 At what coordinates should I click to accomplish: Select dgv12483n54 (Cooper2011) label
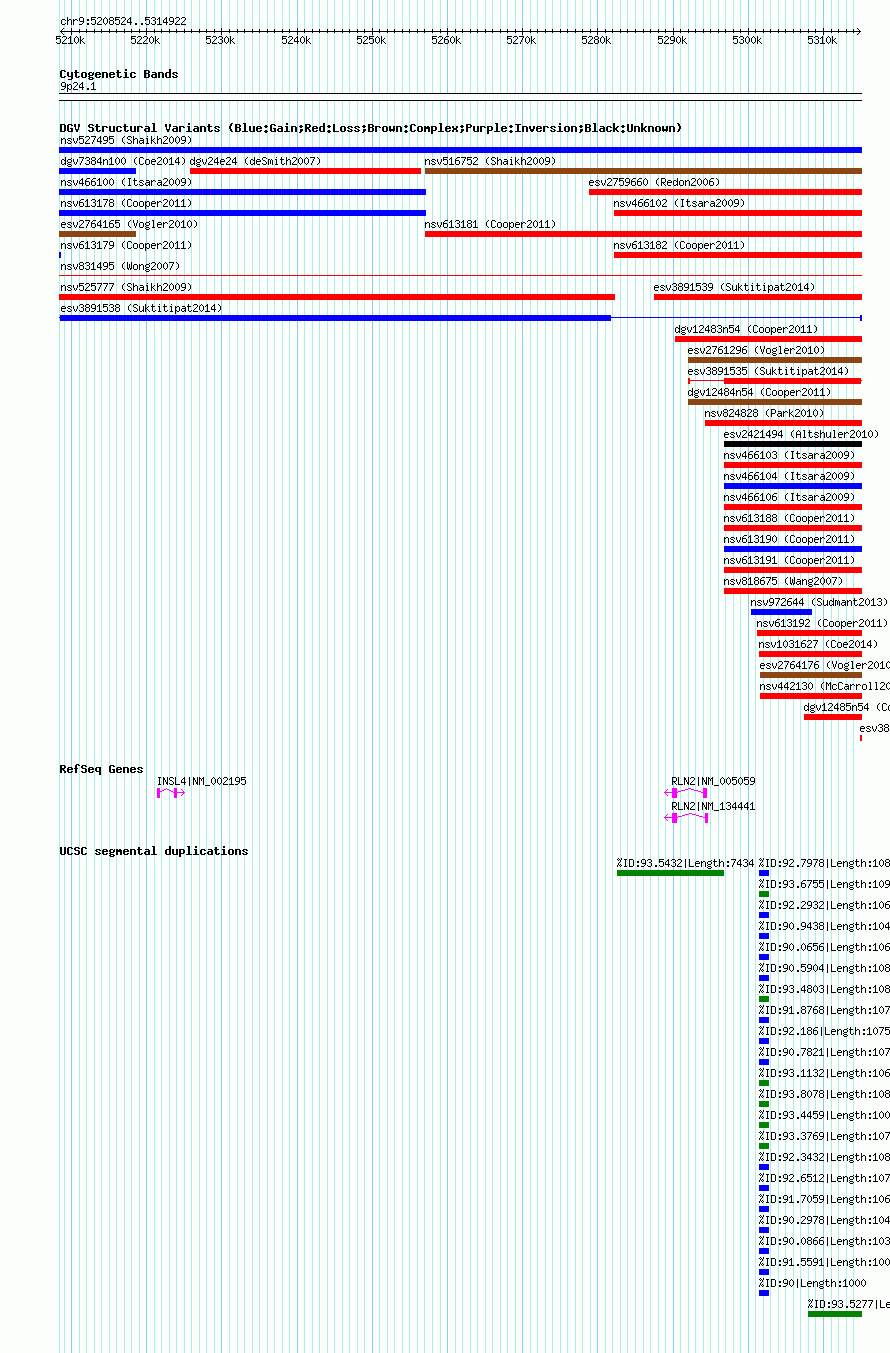(x=747, y=329)
